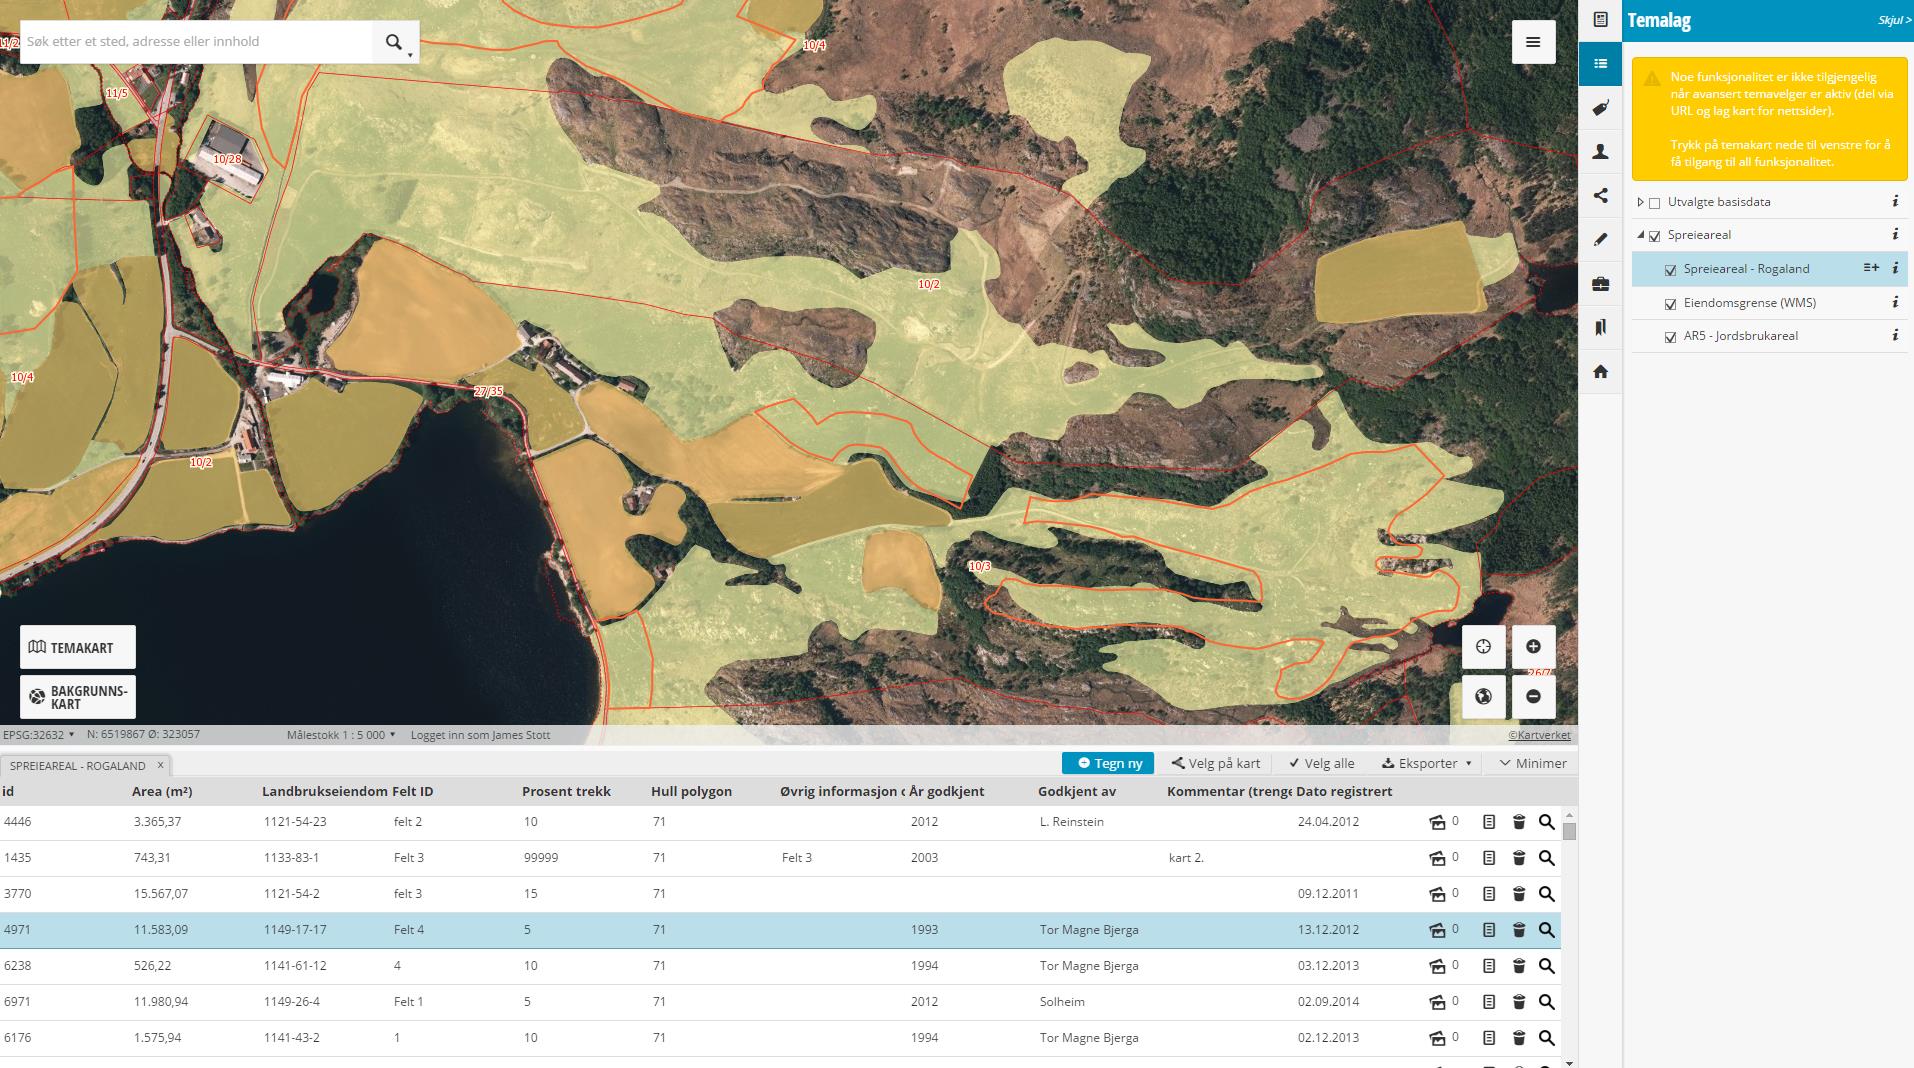
Task: Open the ©Kartverket attribution link
Action: tap(1539, 735)
